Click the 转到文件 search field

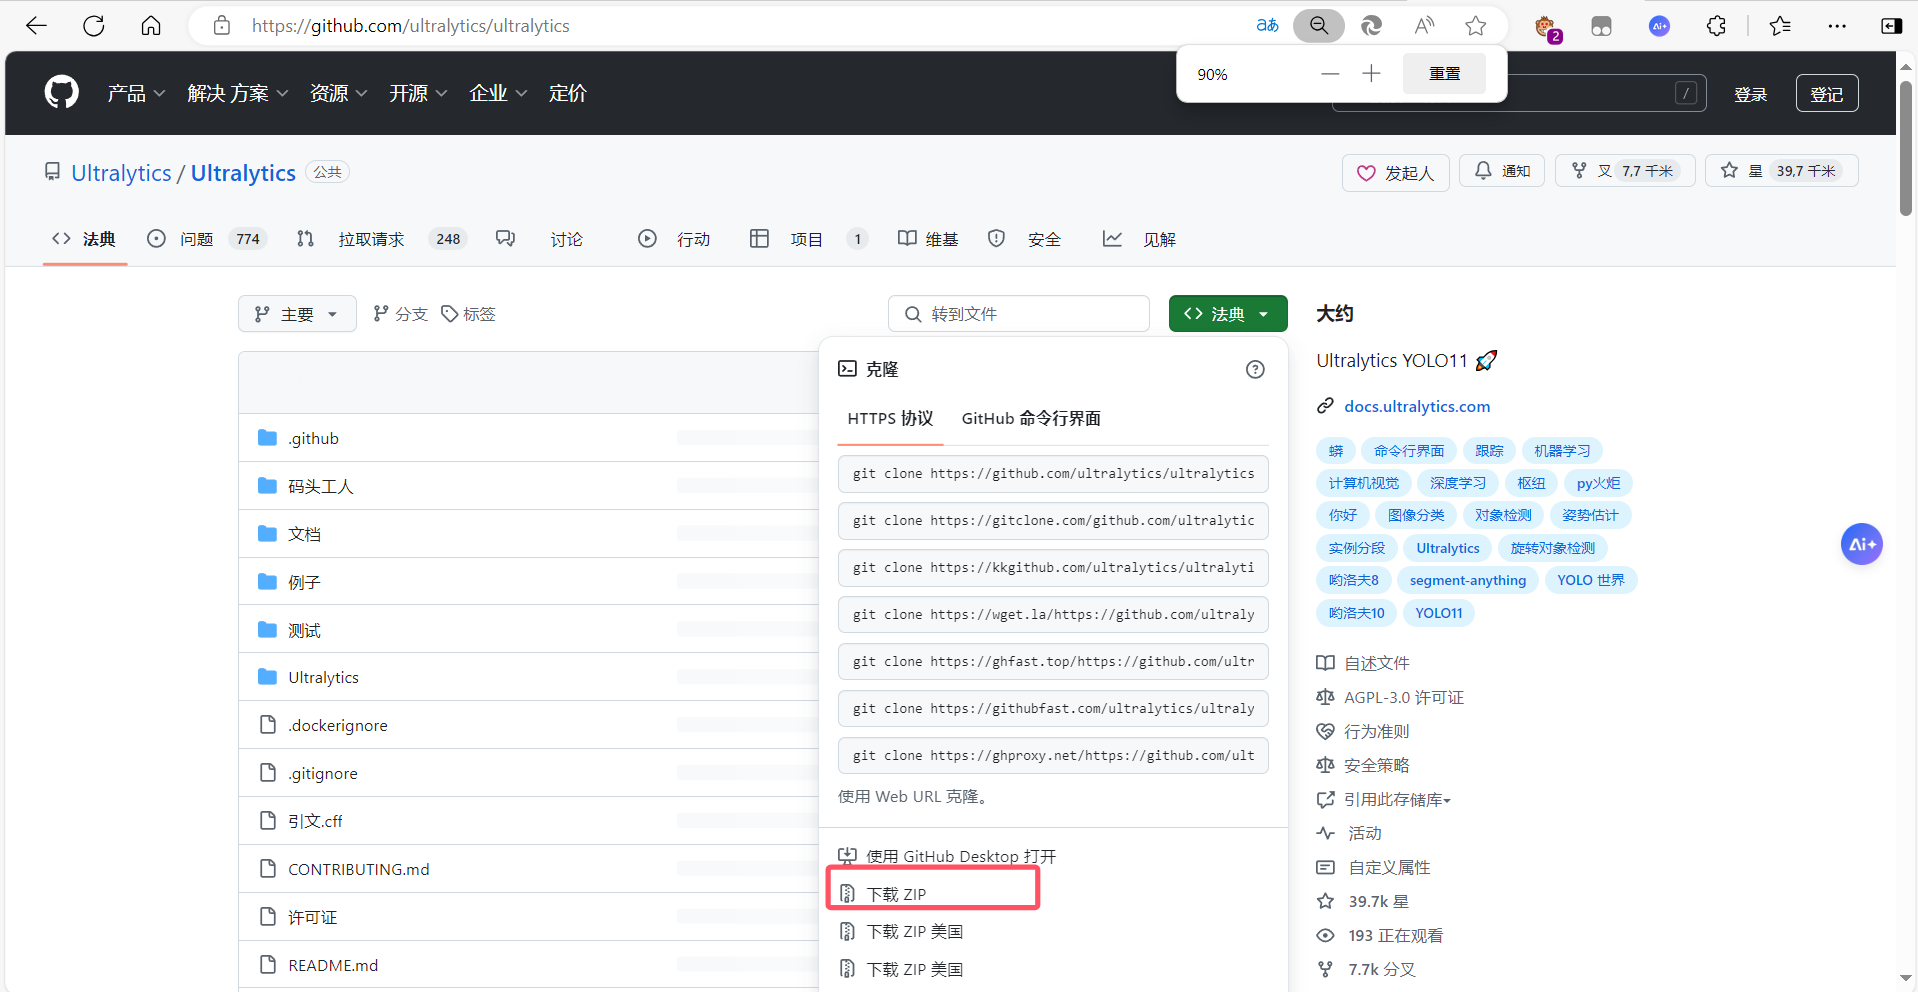click(1018, 314)
